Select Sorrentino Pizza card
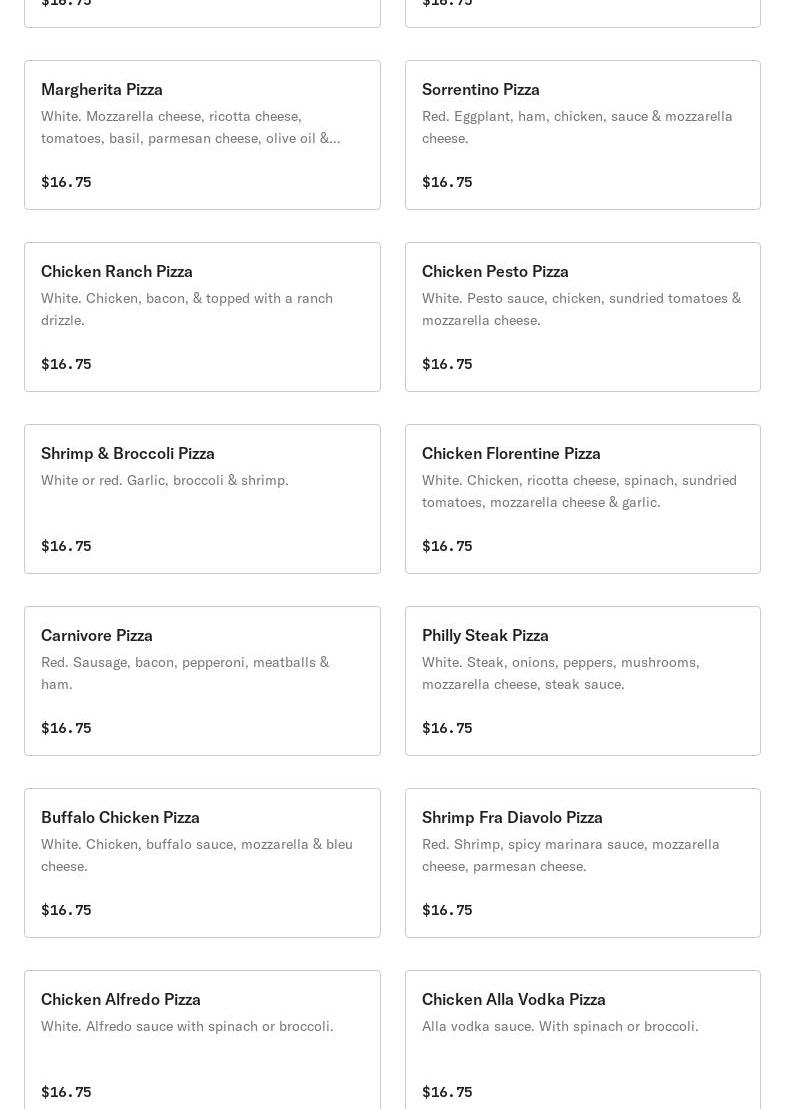This screenshot has width=785, height=1109. [582, 135]
